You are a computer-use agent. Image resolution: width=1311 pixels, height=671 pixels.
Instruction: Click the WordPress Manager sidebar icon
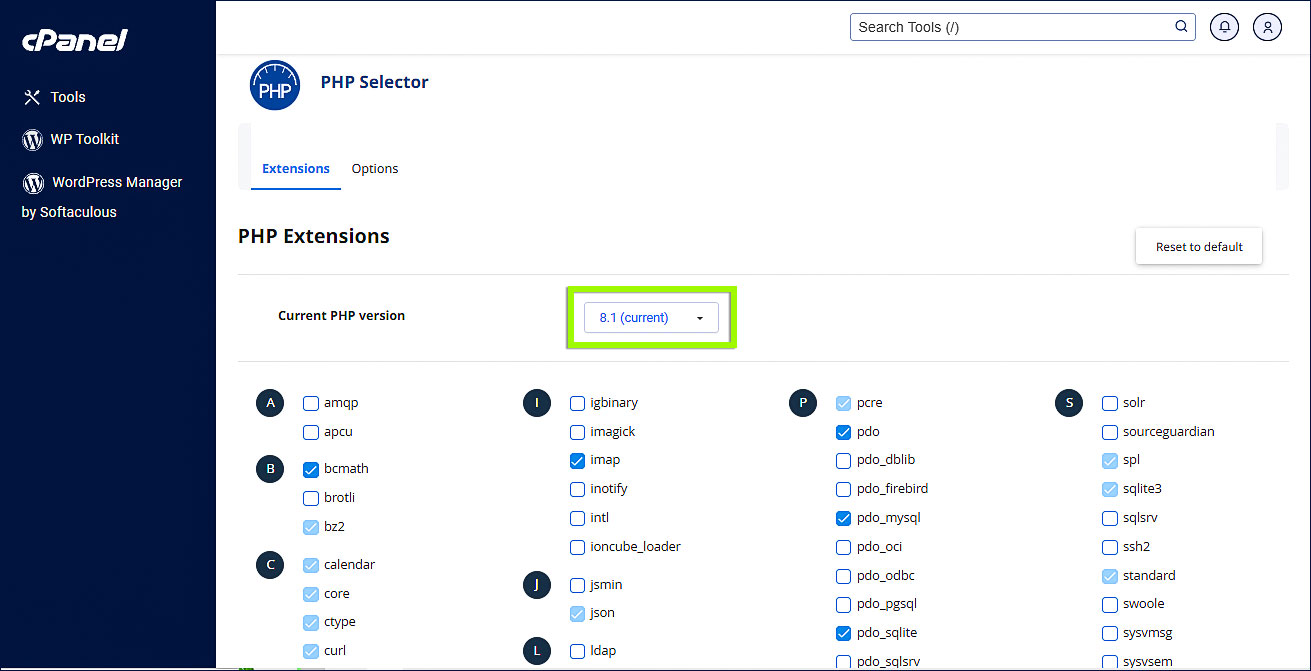click(33, 183)
